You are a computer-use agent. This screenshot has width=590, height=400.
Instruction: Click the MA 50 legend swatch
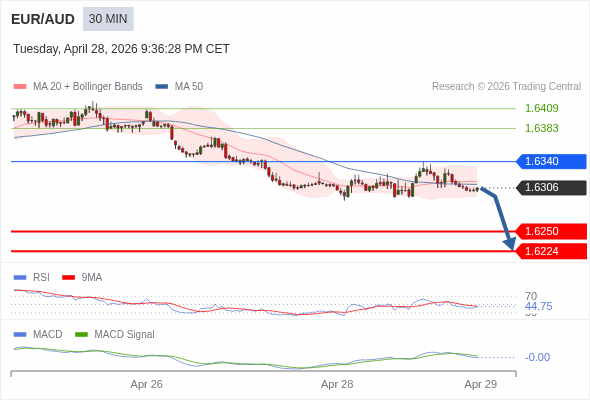(162, 87)
